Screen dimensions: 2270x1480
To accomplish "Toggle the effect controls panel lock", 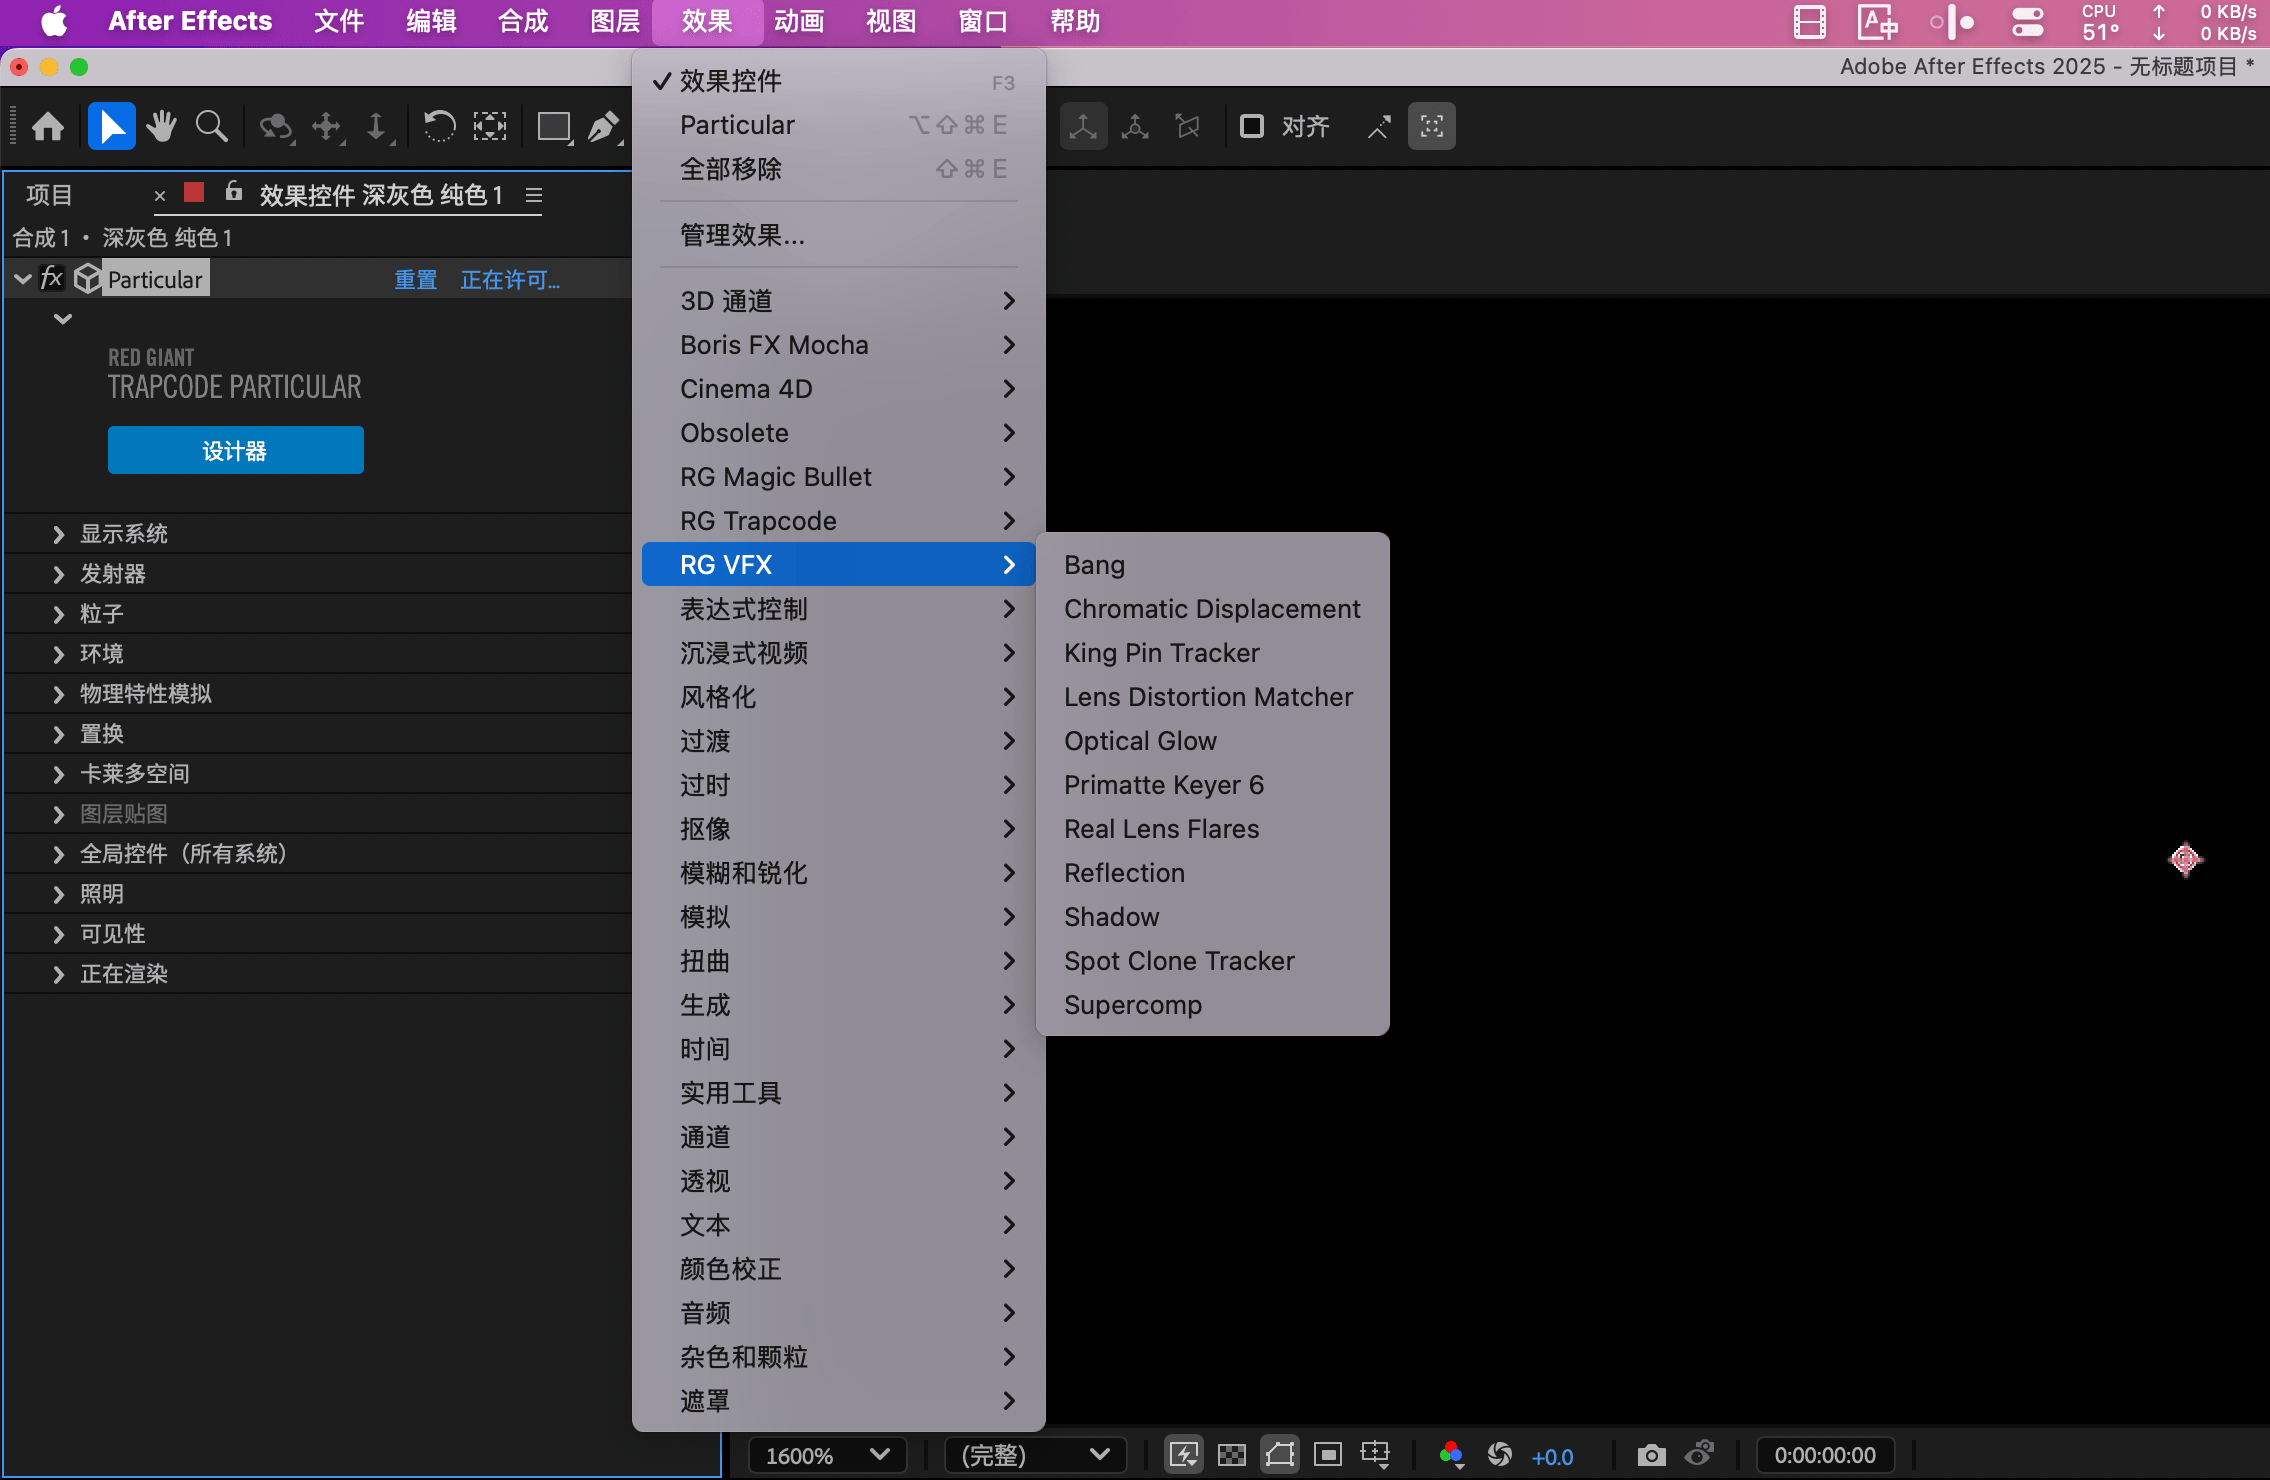I will point(234,192).
